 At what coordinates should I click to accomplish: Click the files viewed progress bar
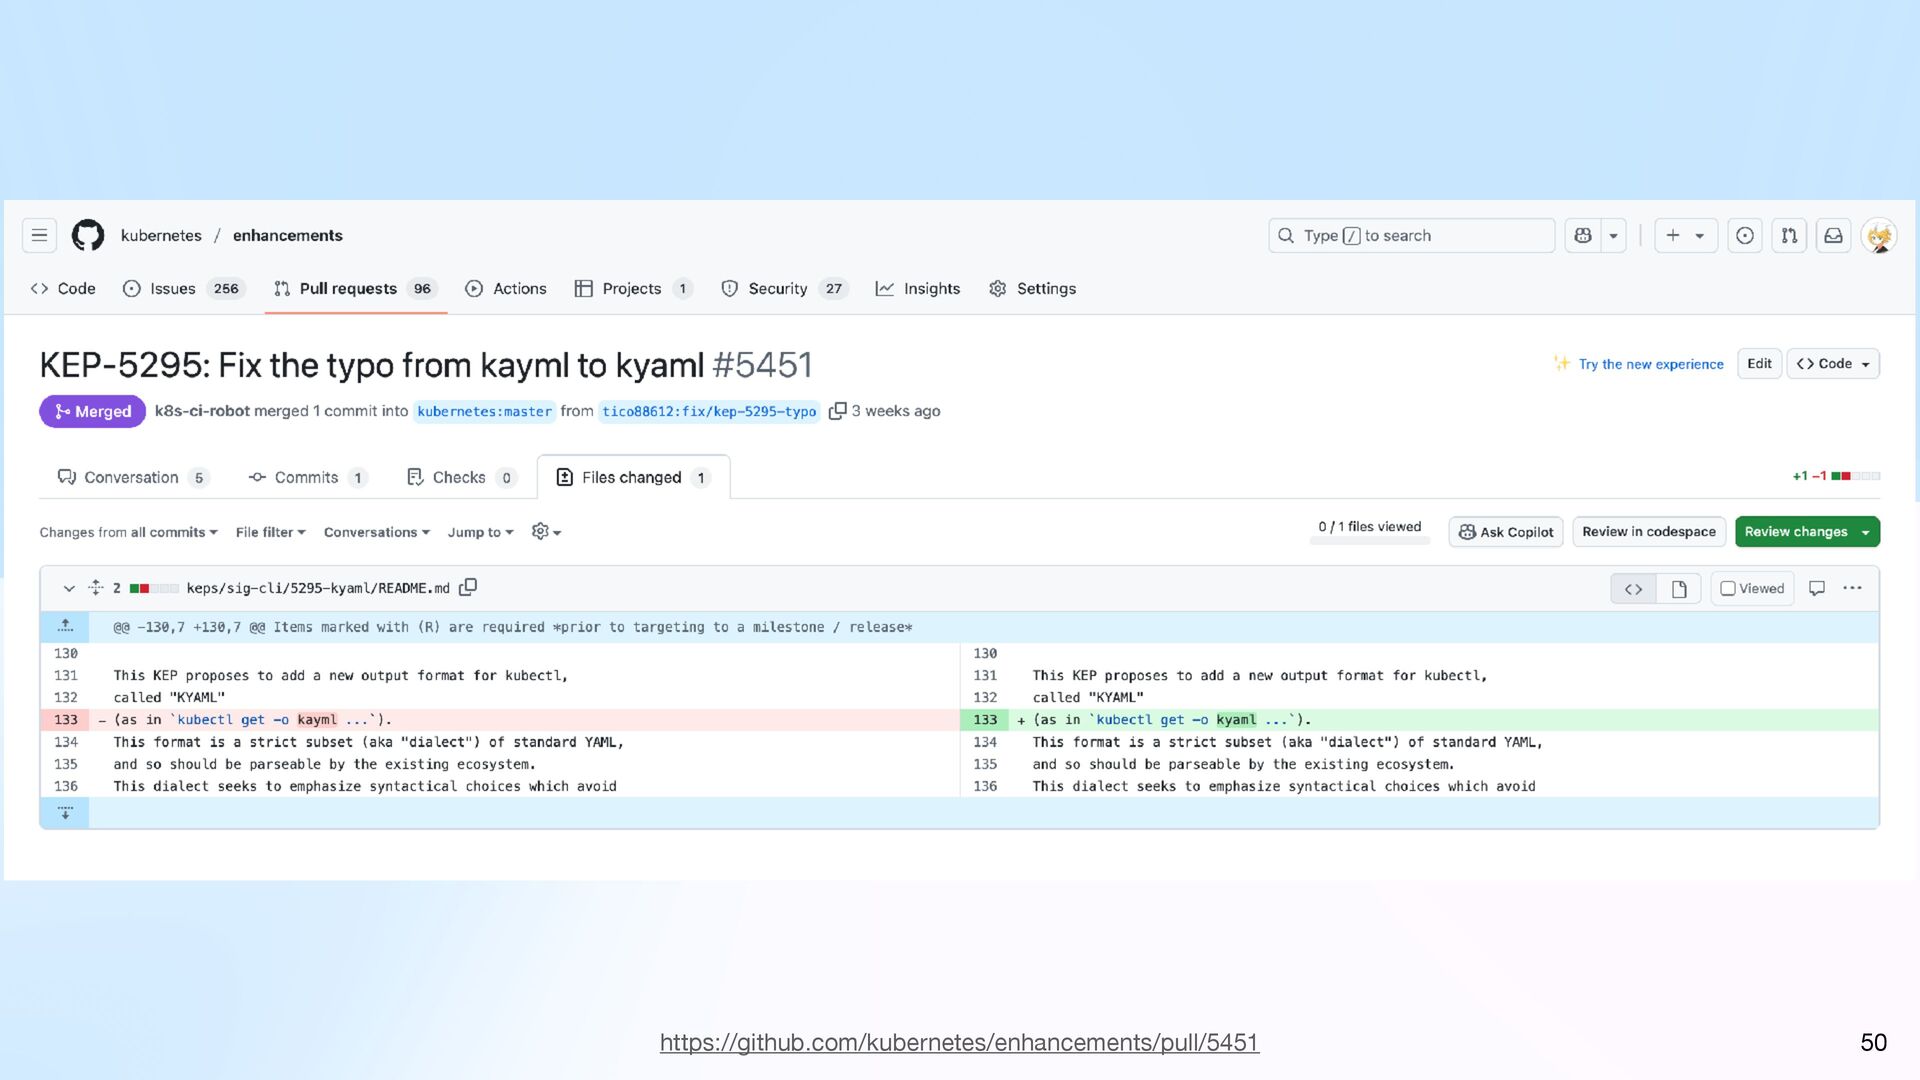(1370, 541)
